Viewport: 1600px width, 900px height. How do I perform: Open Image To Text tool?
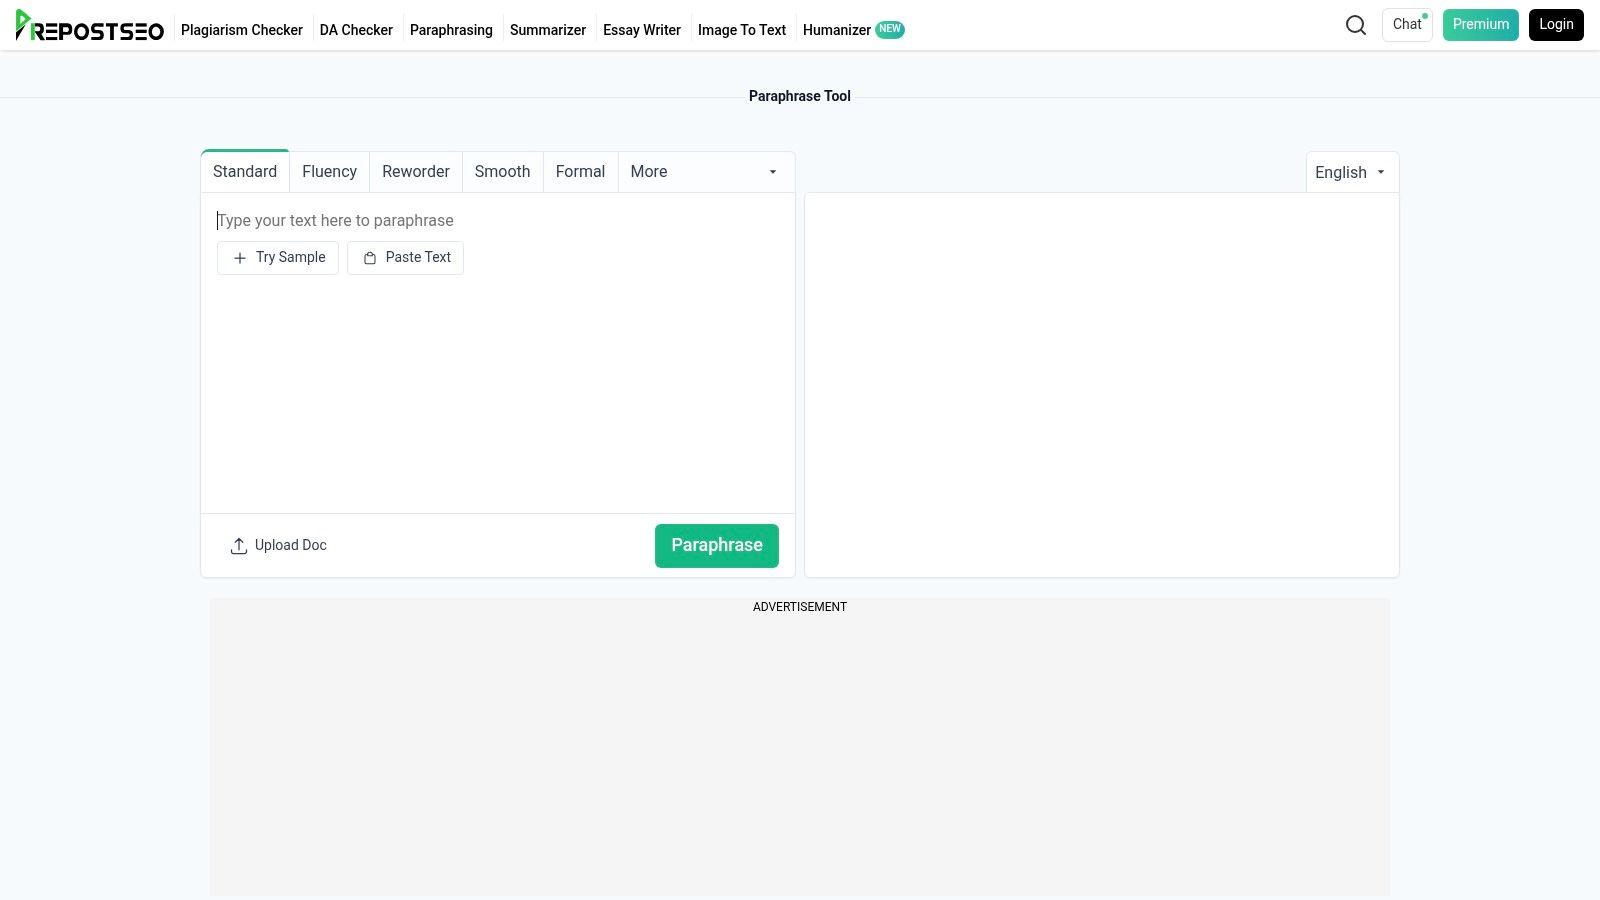[x=742, y=30]
